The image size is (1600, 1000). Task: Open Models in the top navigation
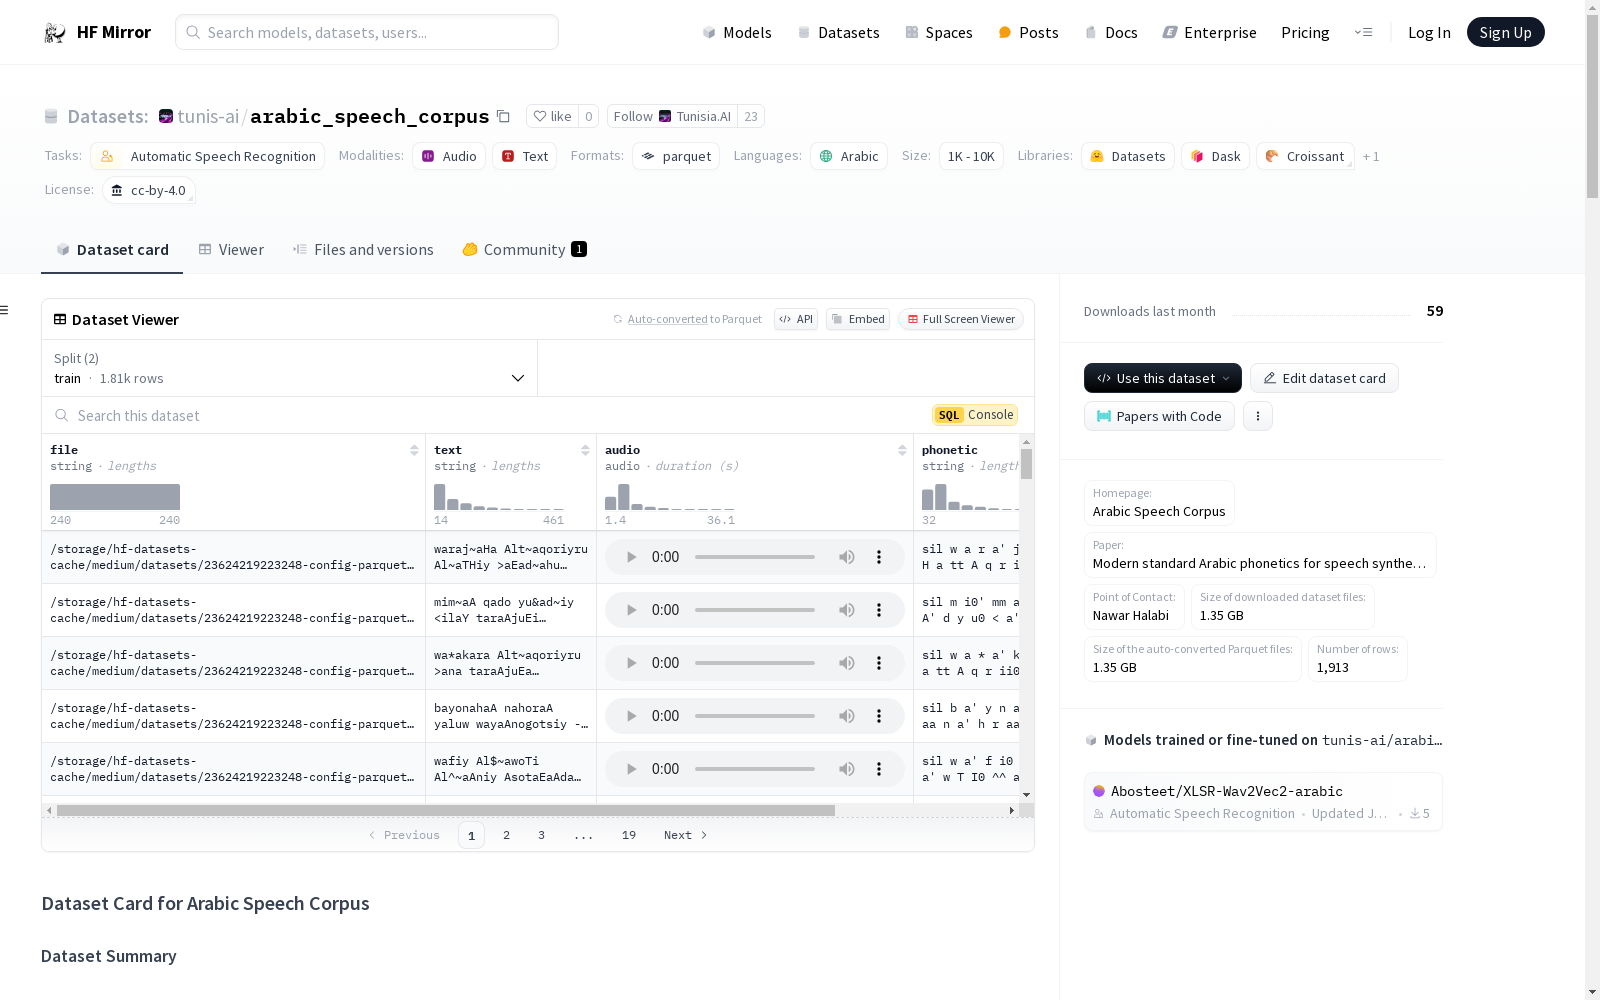click(737, 32)
